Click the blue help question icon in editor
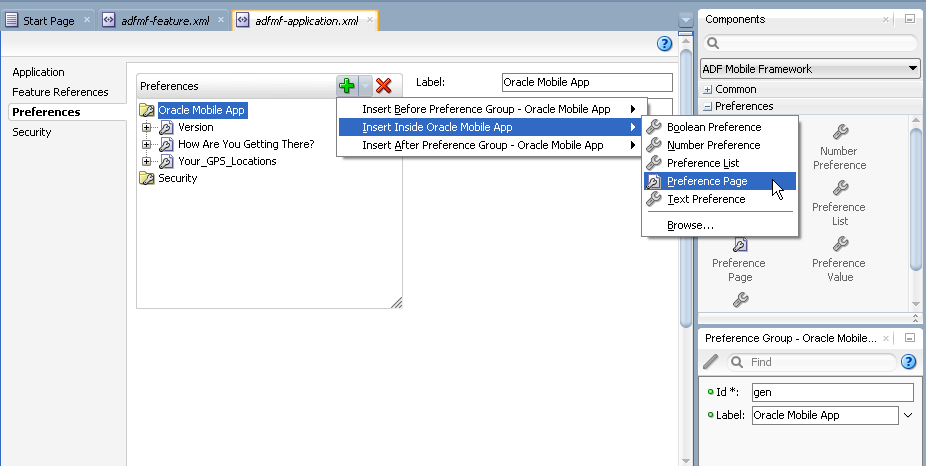Image resolution: width=926 pixels, height=466 pixels. [x=664, y=44]
